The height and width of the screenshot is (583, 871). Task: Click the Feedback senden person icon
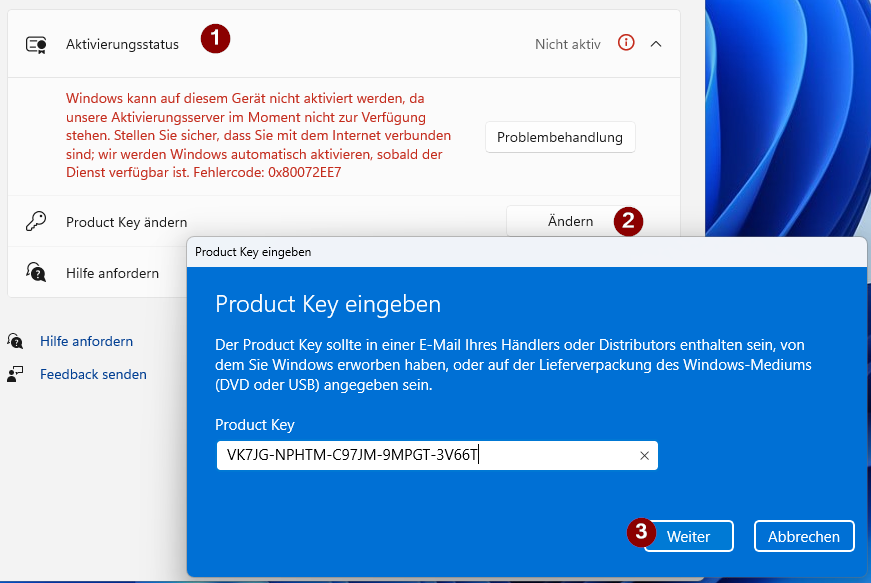click(15, 374)
